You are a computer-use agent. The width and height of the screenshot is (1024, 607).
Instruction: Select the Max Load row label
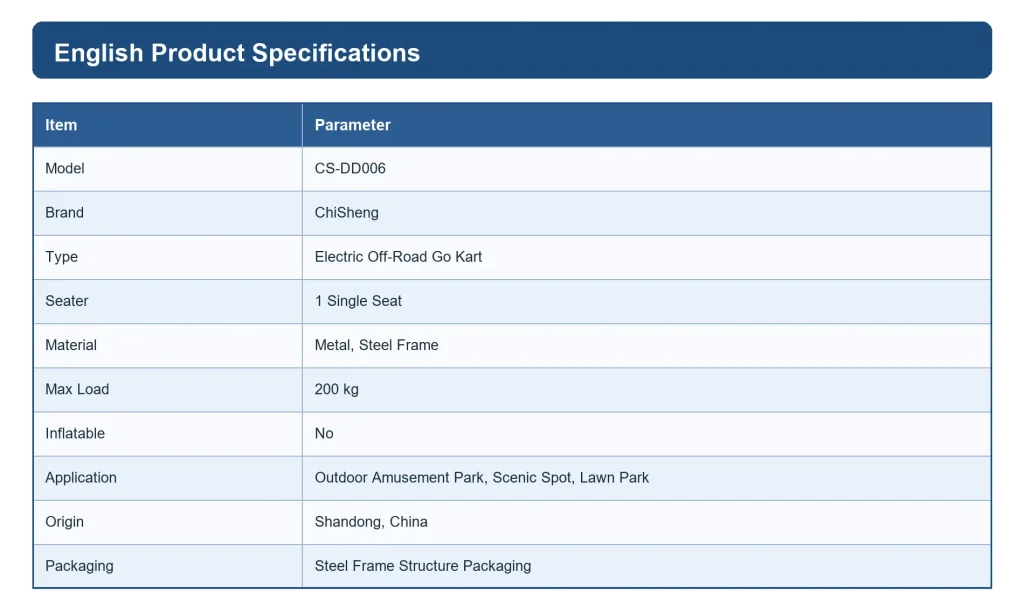click(x=77, y=389)
